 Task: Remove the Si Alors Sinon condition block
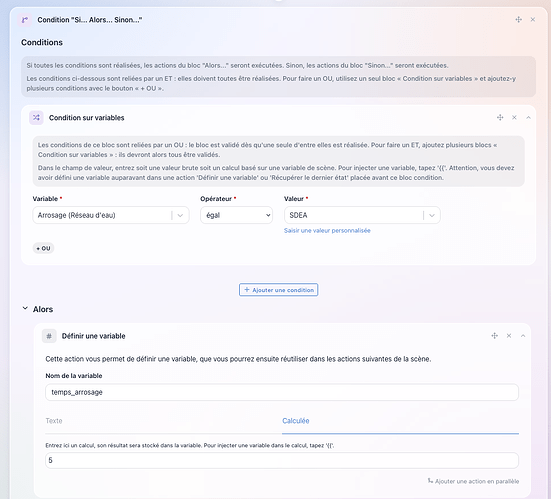pos(533,20)
